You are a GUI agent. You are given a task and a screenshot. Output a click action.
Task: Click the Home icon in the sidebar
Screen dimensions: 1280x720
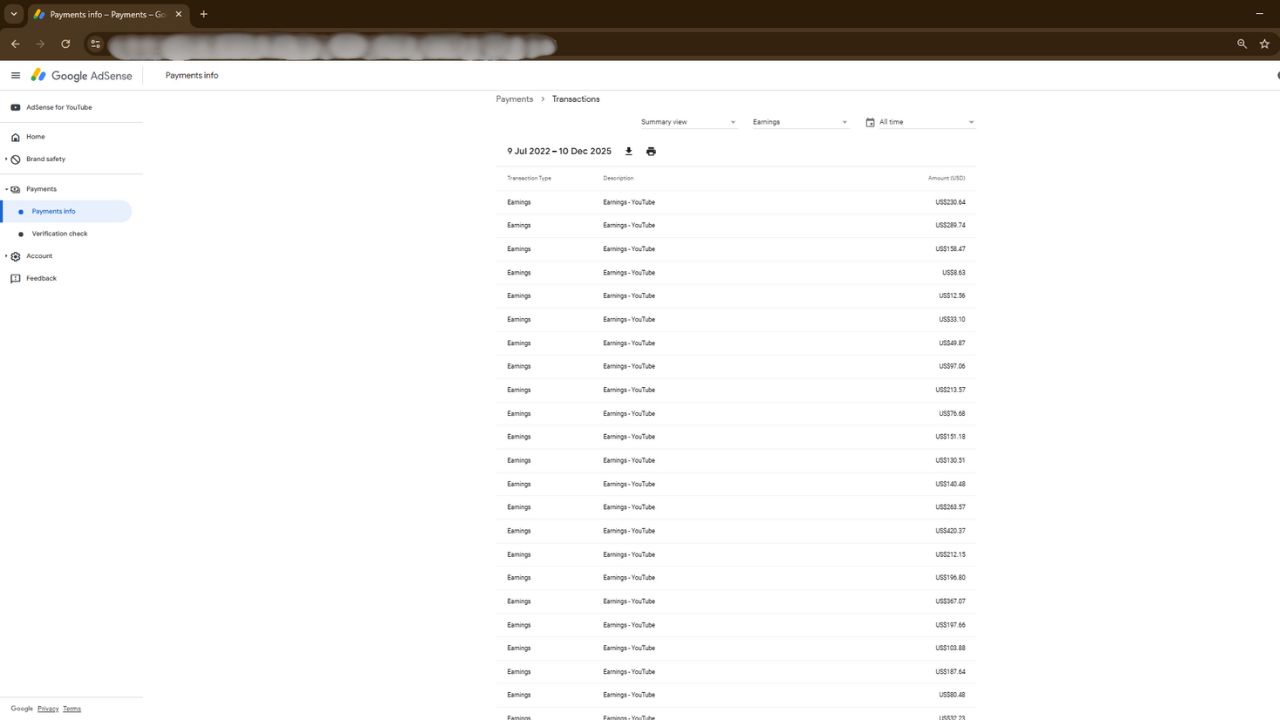coord(14,136)
